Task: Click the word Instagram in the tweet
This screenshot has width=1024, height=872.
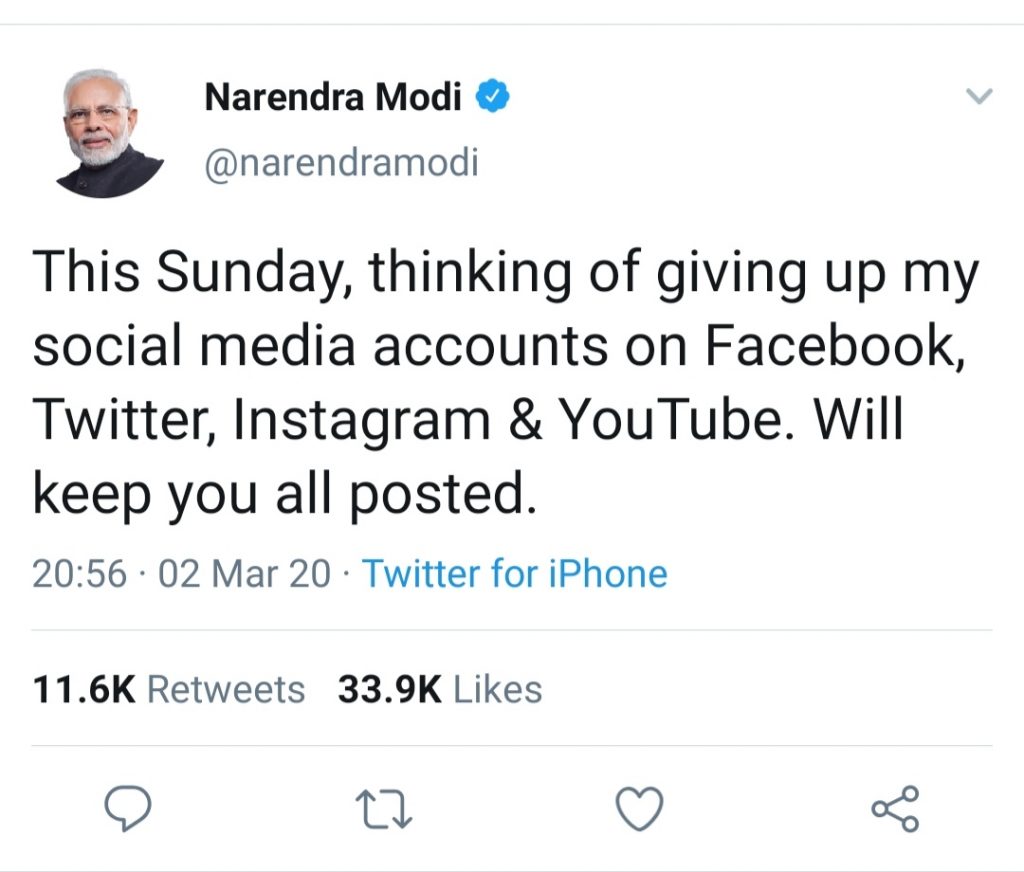Action: point(361,421)
